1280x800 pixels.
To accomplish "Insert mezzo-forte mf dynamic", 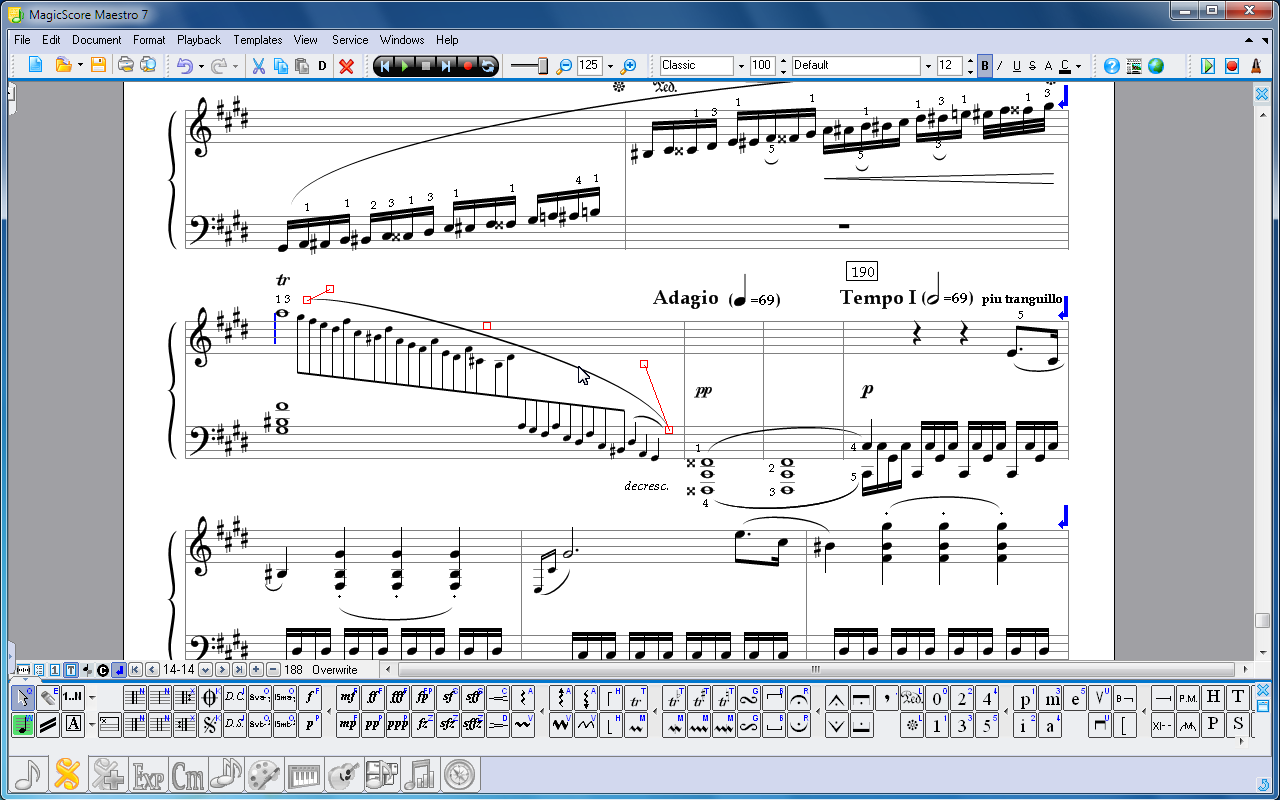I will (348, 697).
